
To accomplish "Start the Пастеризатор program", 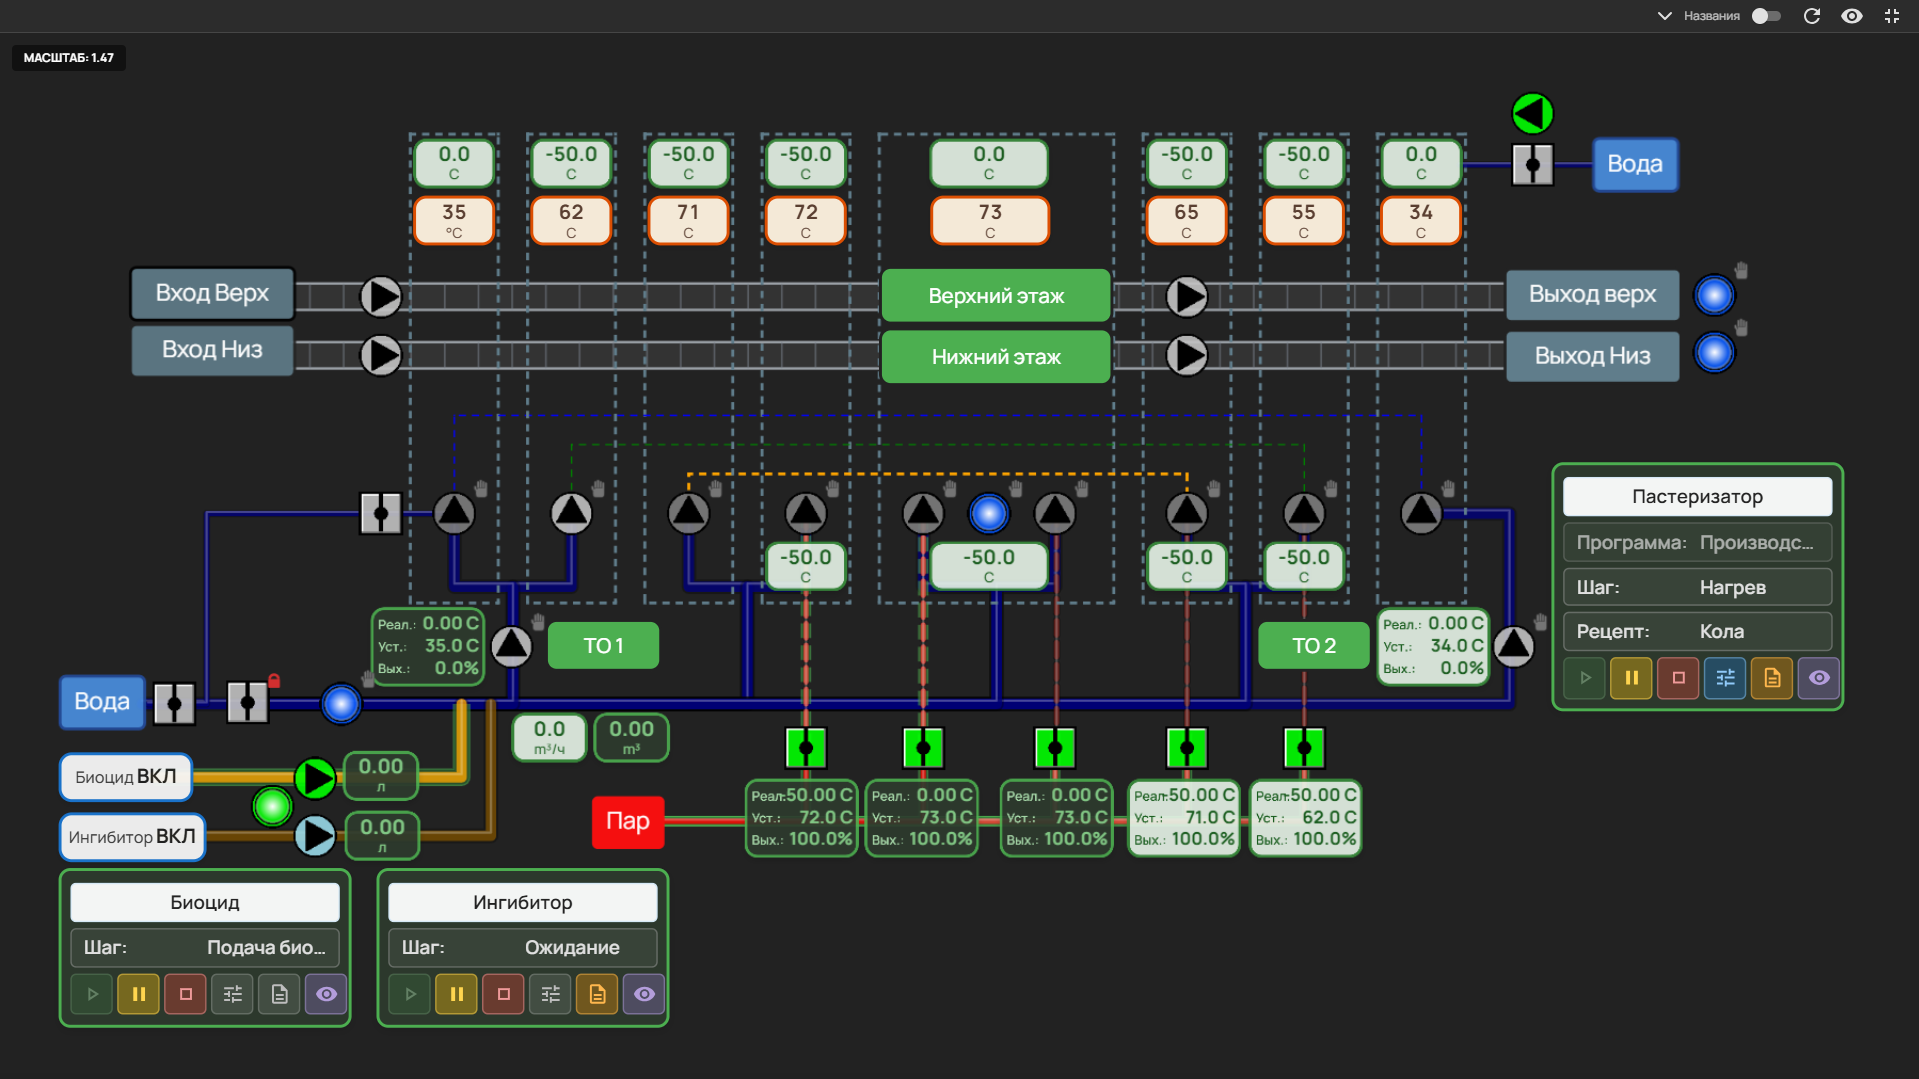I will [x=1585, y=678].
